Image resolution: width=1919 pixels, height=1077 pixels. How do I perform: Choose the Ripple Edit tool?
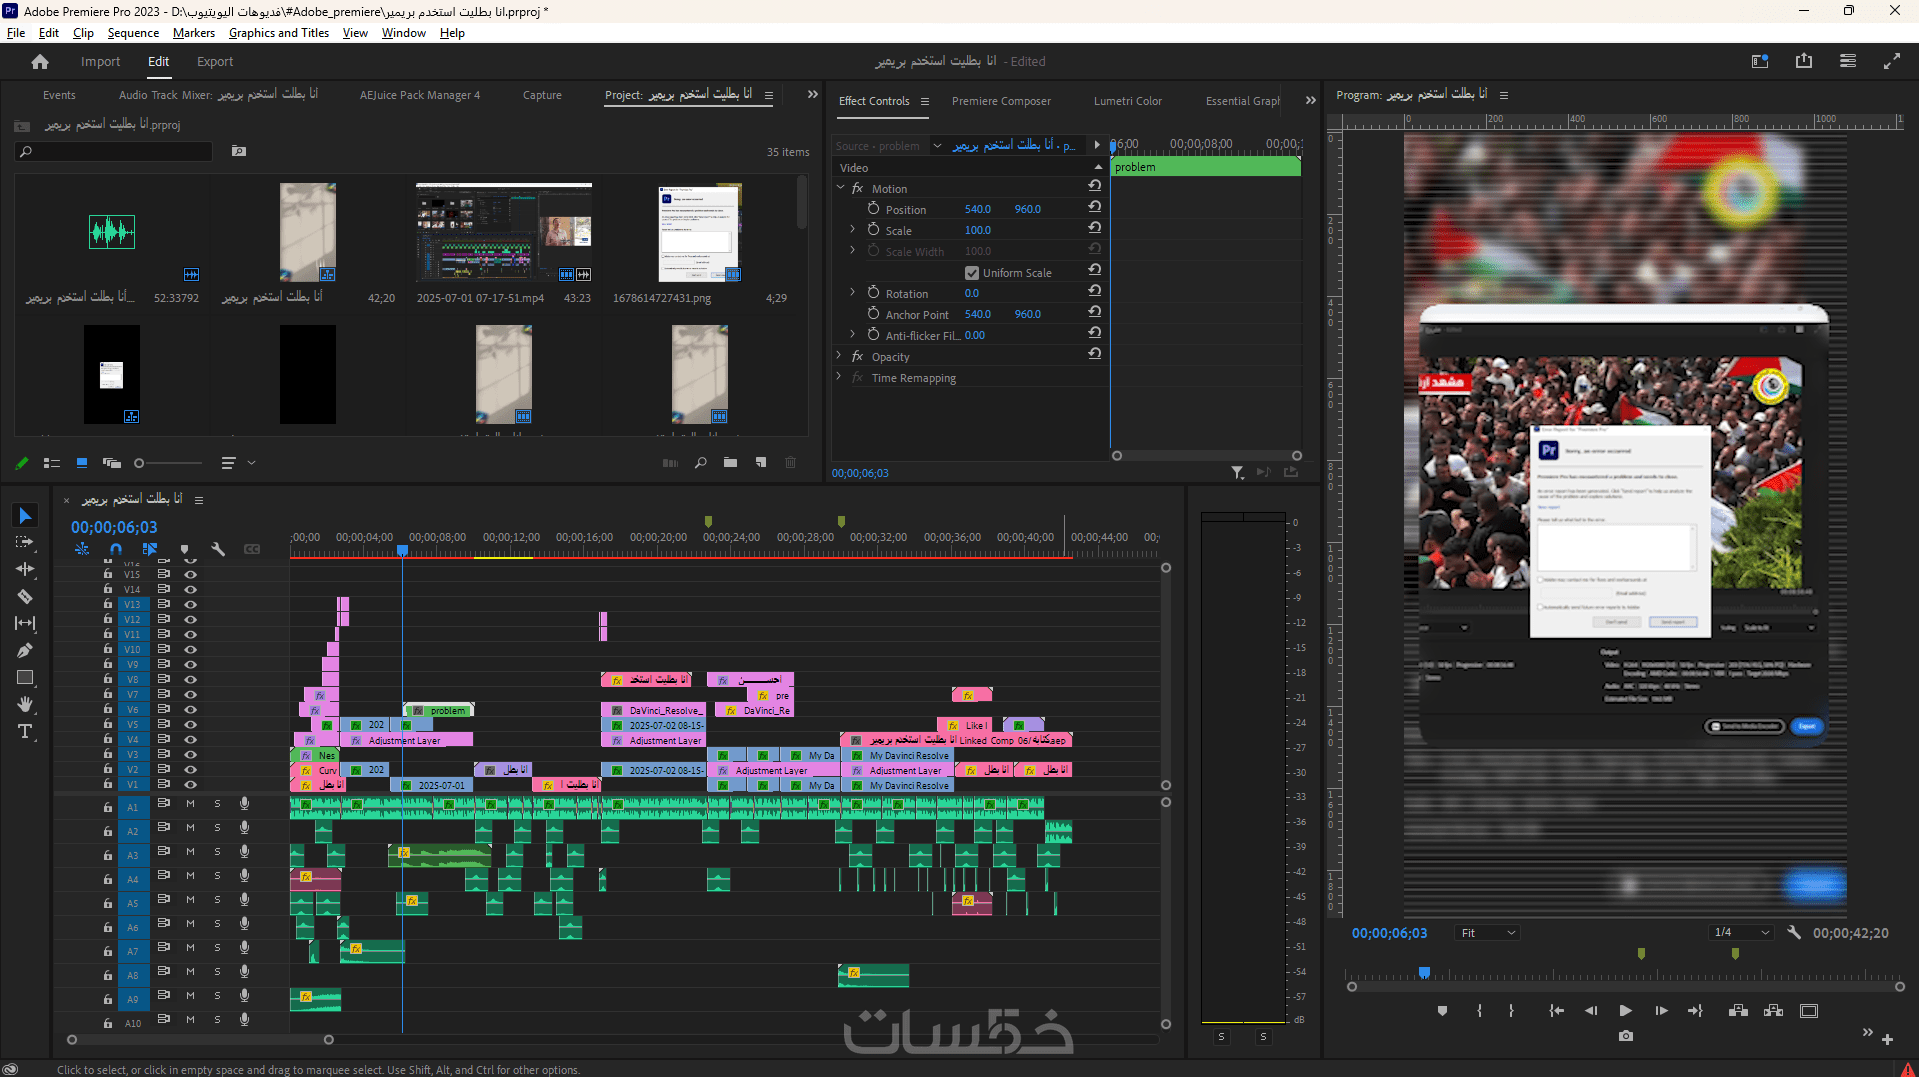click(25, 569)
